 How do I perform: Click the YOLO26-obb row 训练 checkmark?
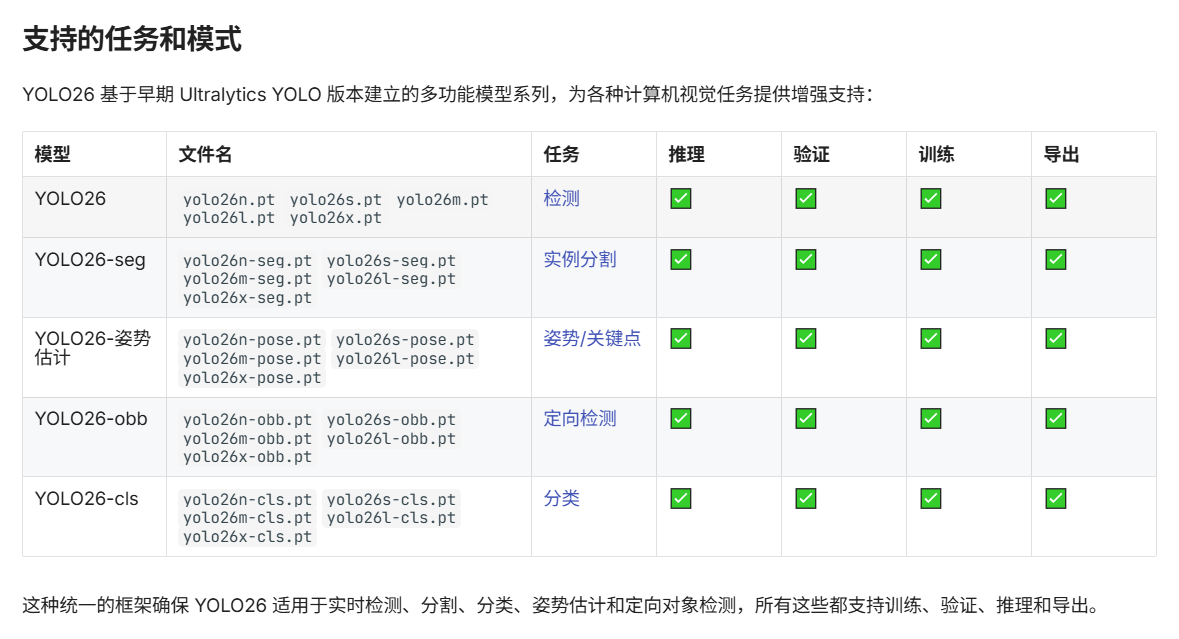pos(931,419)
